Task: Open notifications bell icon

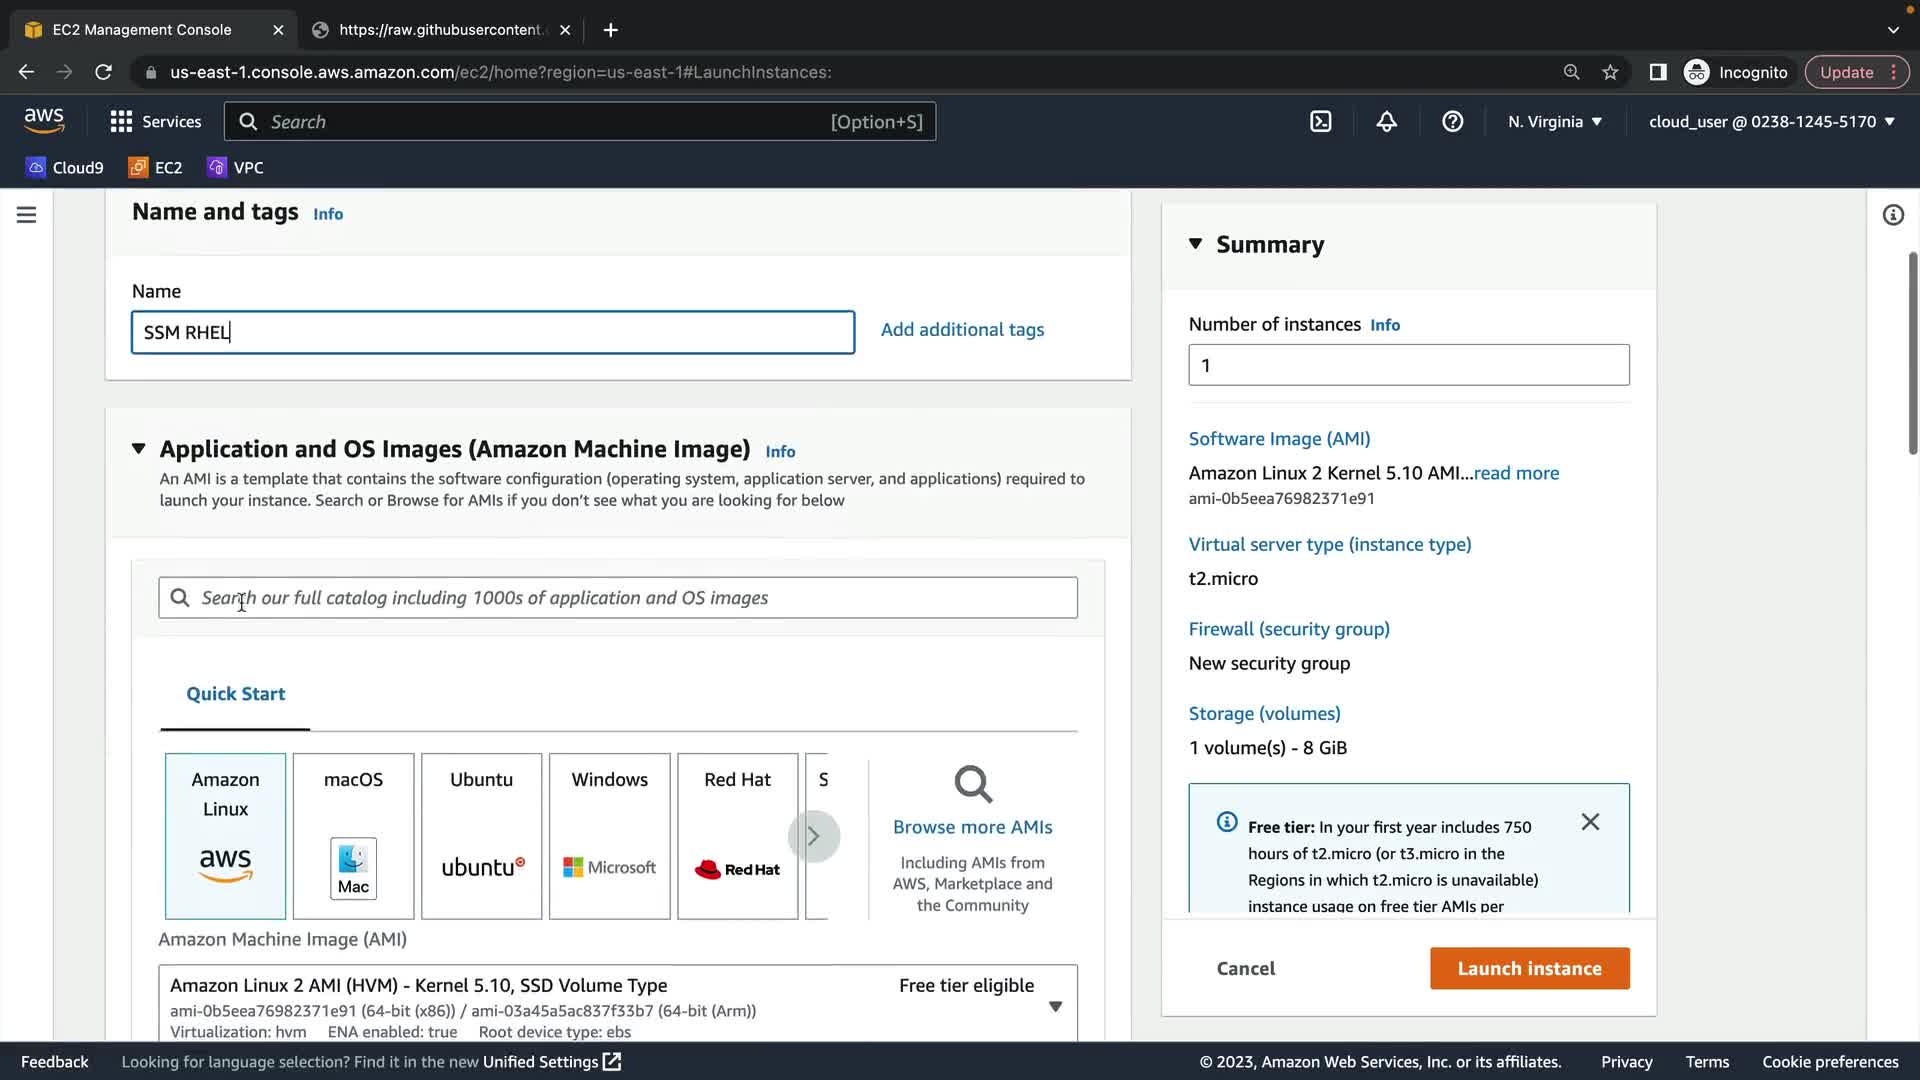Action: click(1386, 122)
